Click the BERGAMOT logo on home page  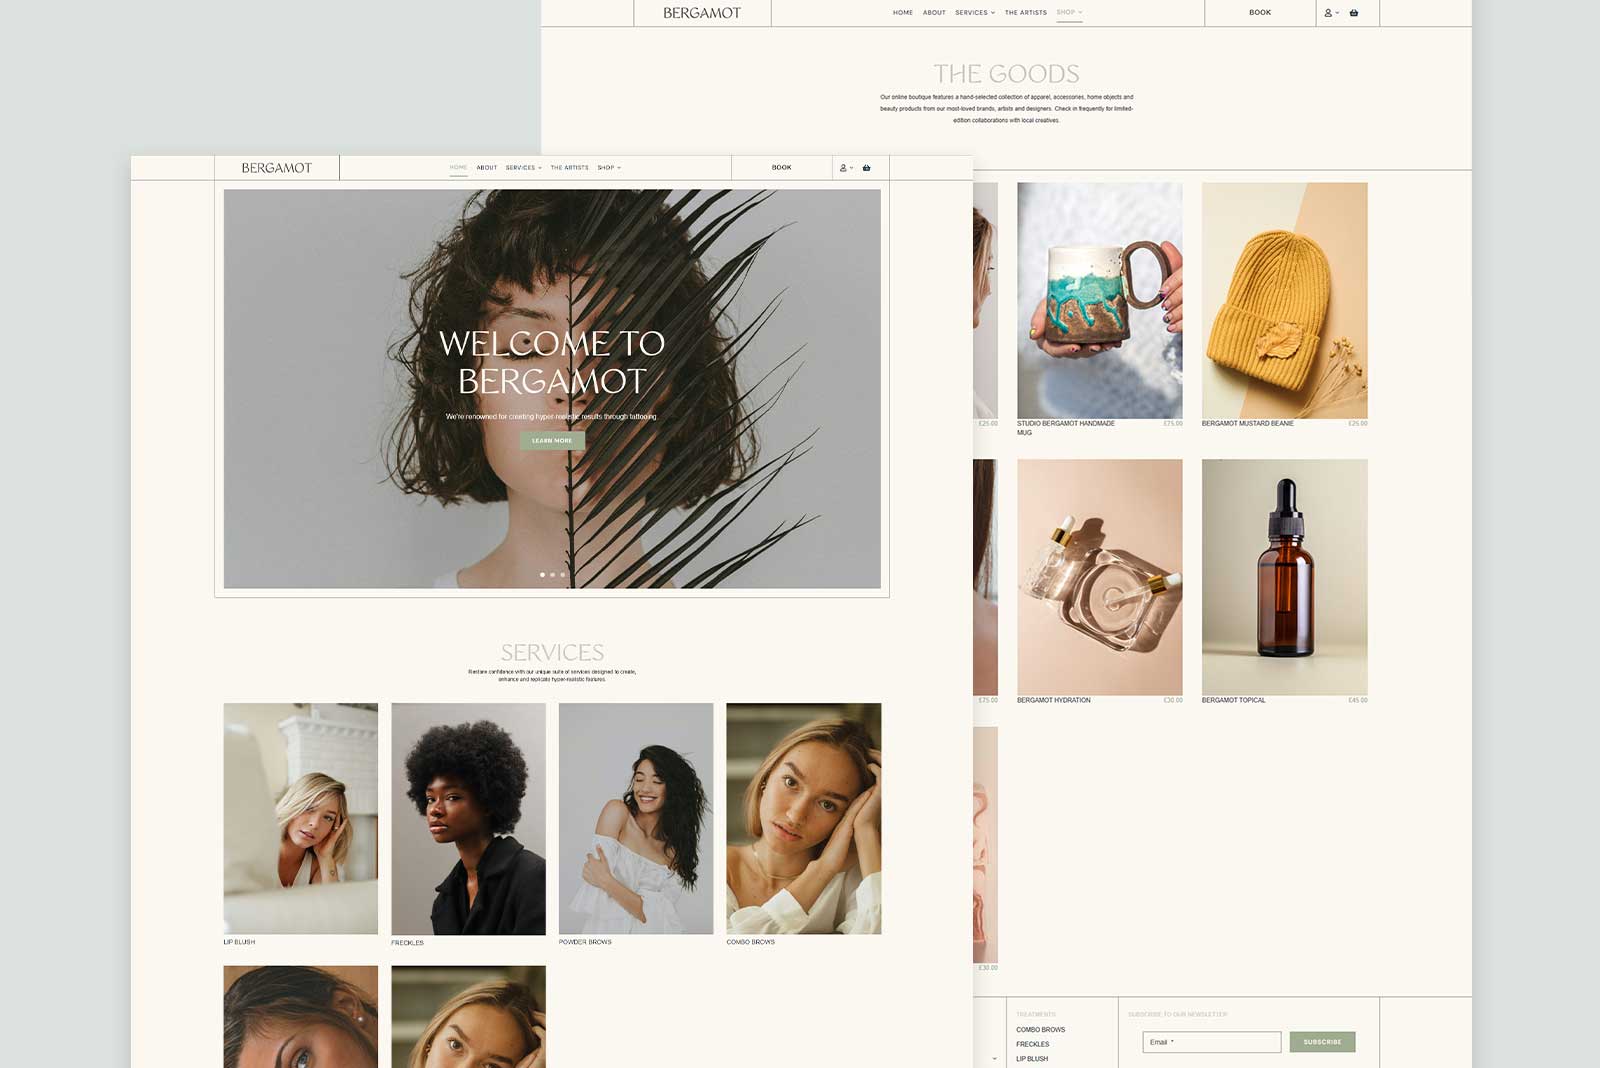(x=277, y=168)
